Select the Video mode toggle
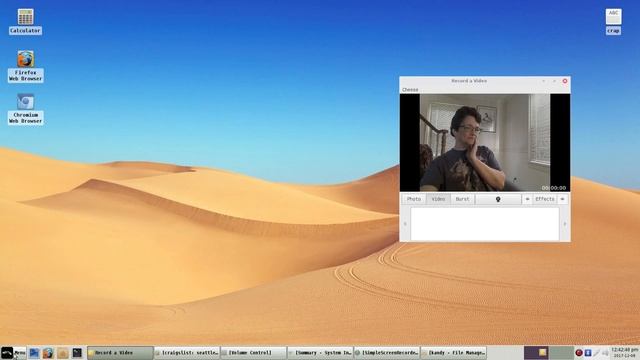This screenshot has height=360, width=640. (x=438, y=199)
